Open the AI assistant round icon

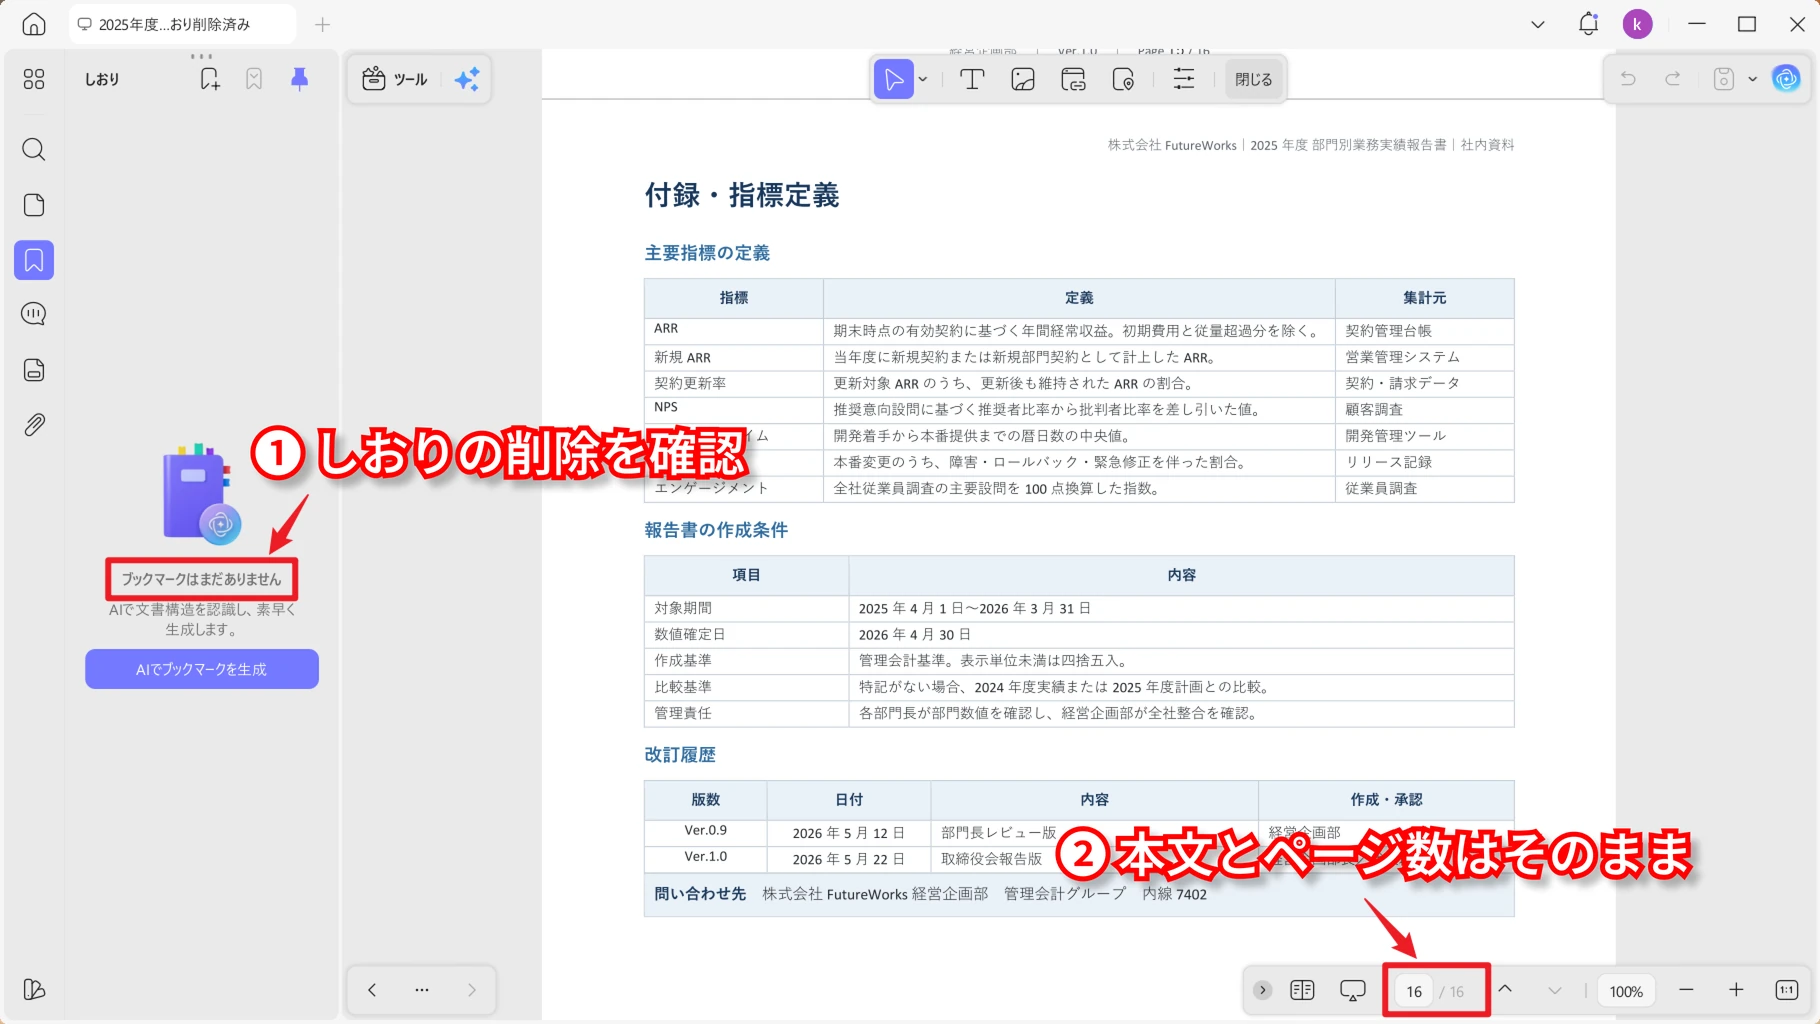click(x=1786, y=78)
